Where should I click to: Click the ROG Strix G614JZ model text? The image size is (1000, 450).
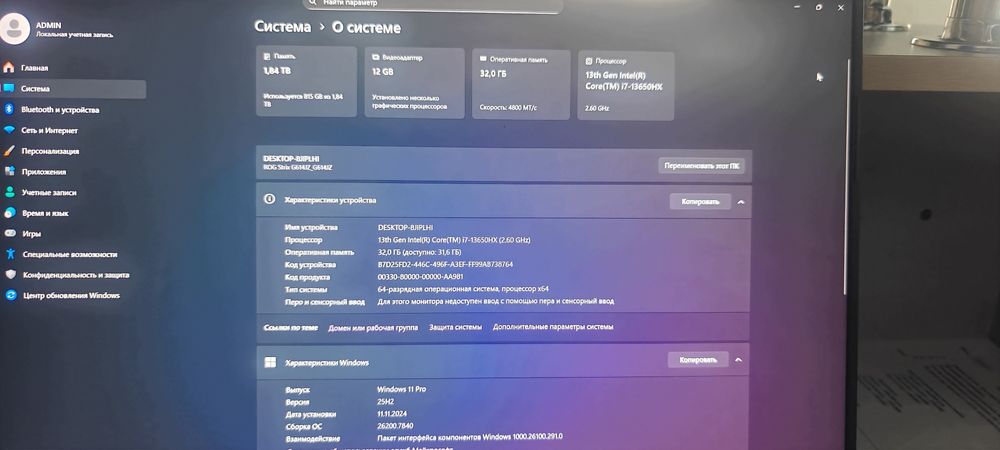tap(297, 168)
